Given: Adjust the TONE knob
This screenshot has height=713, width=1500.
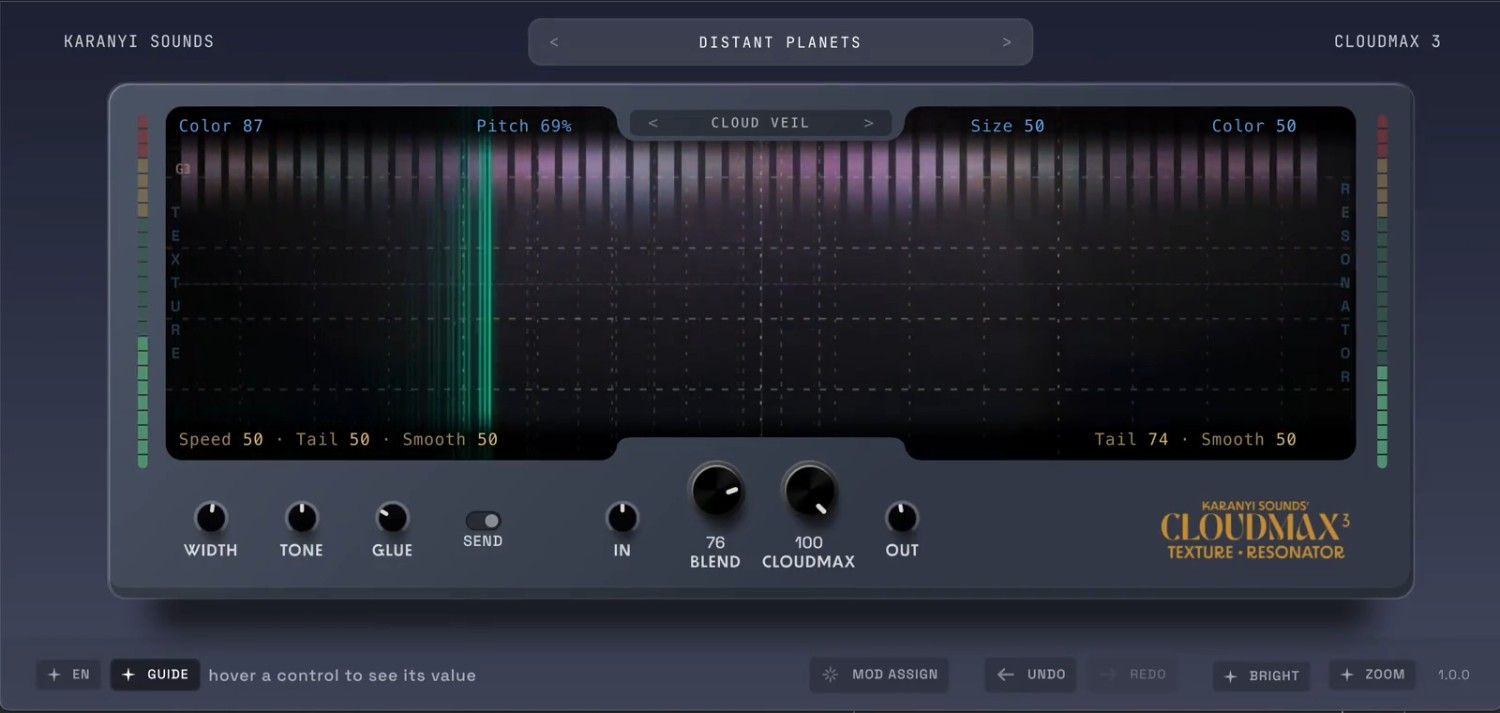Looking at the screenshot, I should 301,518.
